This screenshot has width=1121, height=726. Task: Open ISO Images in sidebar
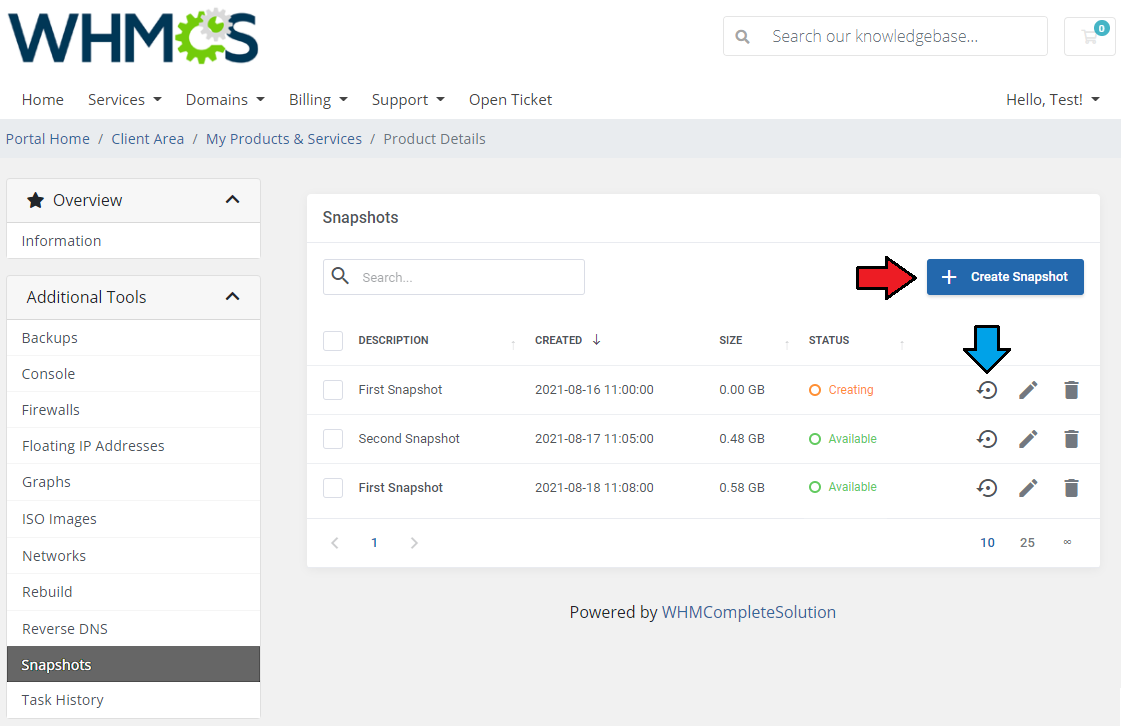133,519
